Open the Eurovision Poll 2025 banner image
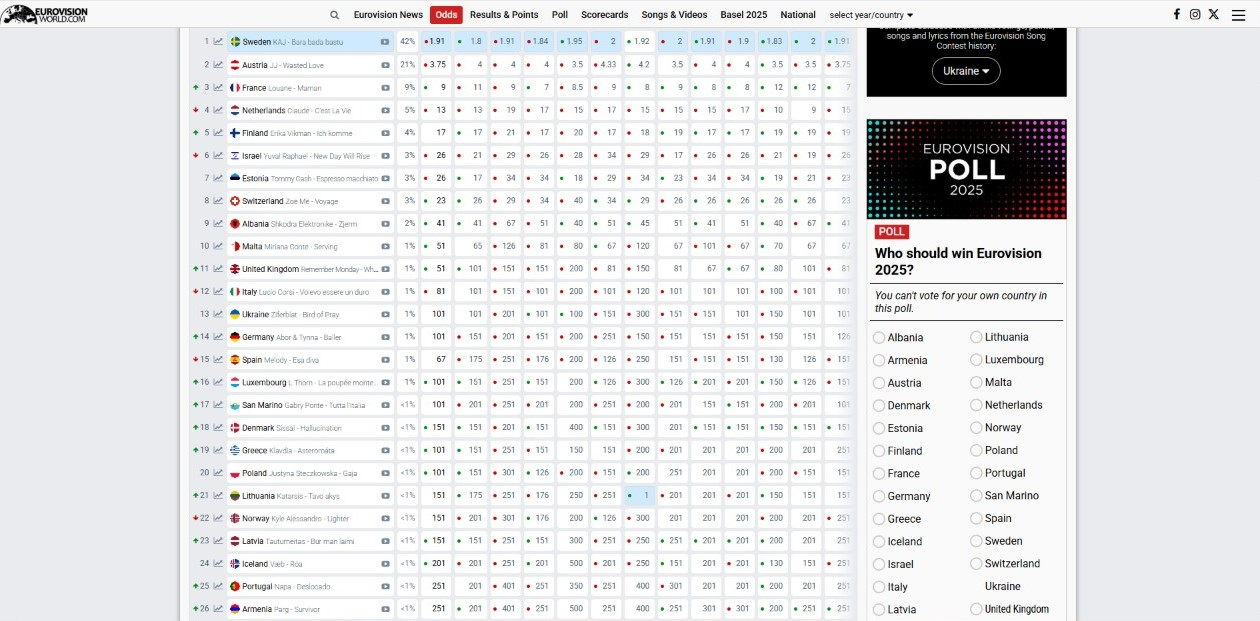This screenshot has width=1260, height=621. click(x=966, y=169)
